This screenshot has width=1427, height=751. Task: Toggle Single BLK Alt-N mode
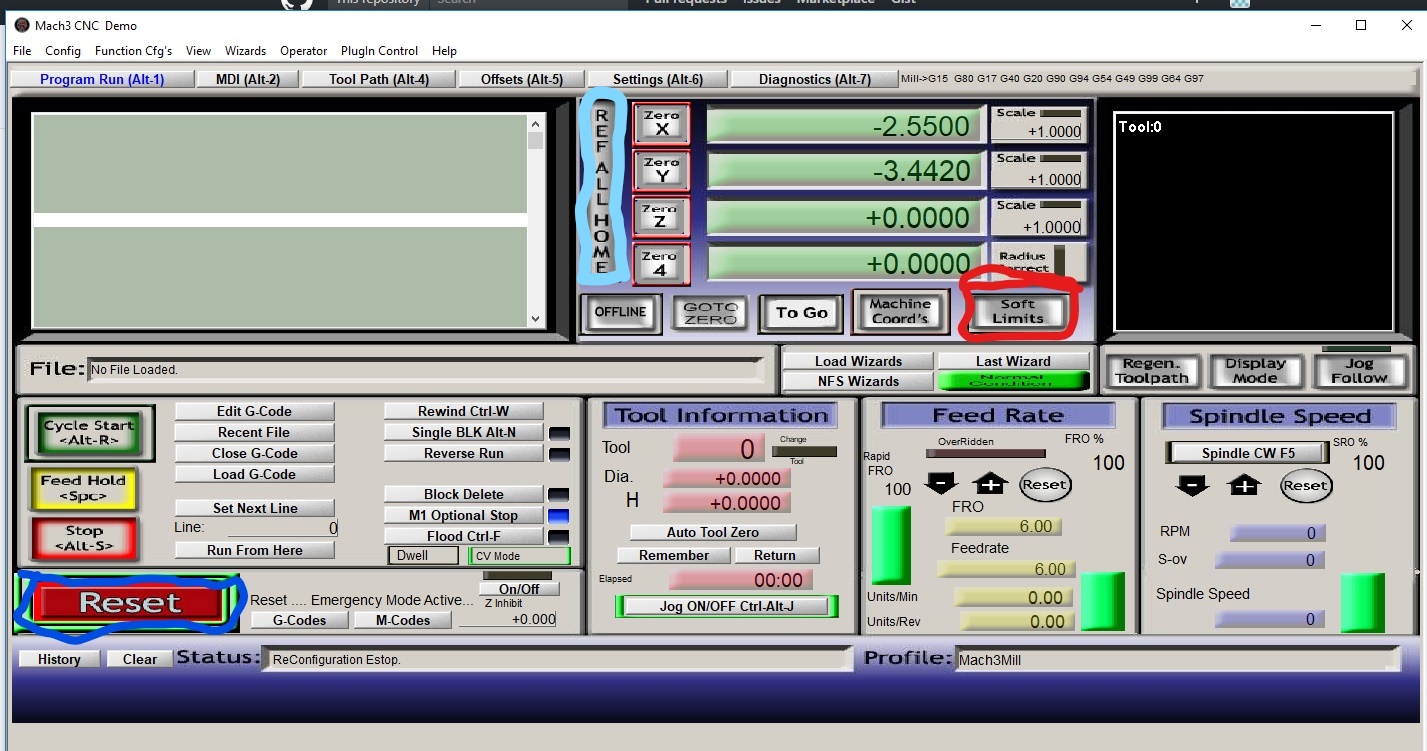click(x=464, y=432)
